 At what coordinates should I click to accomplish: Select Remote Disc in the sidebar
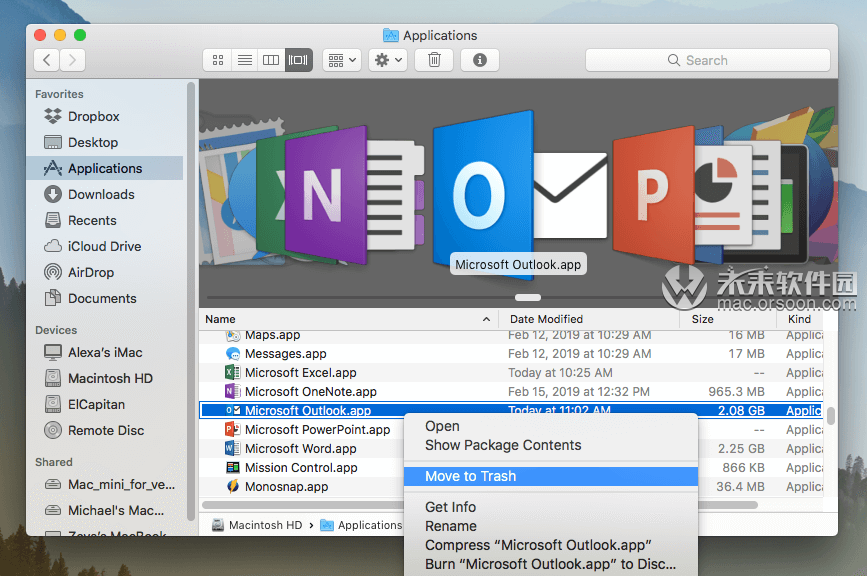pyautogui.click(x=105, y=430)
